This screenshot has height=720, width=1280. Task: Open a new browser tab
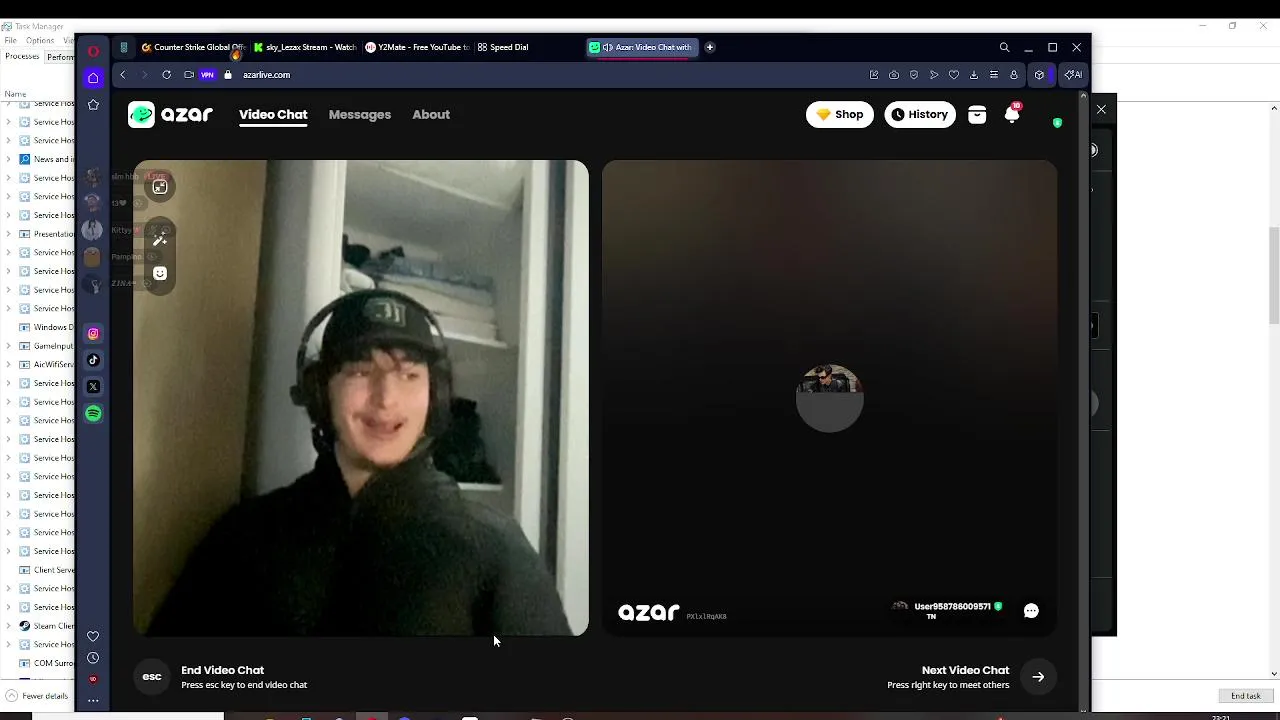710,47
